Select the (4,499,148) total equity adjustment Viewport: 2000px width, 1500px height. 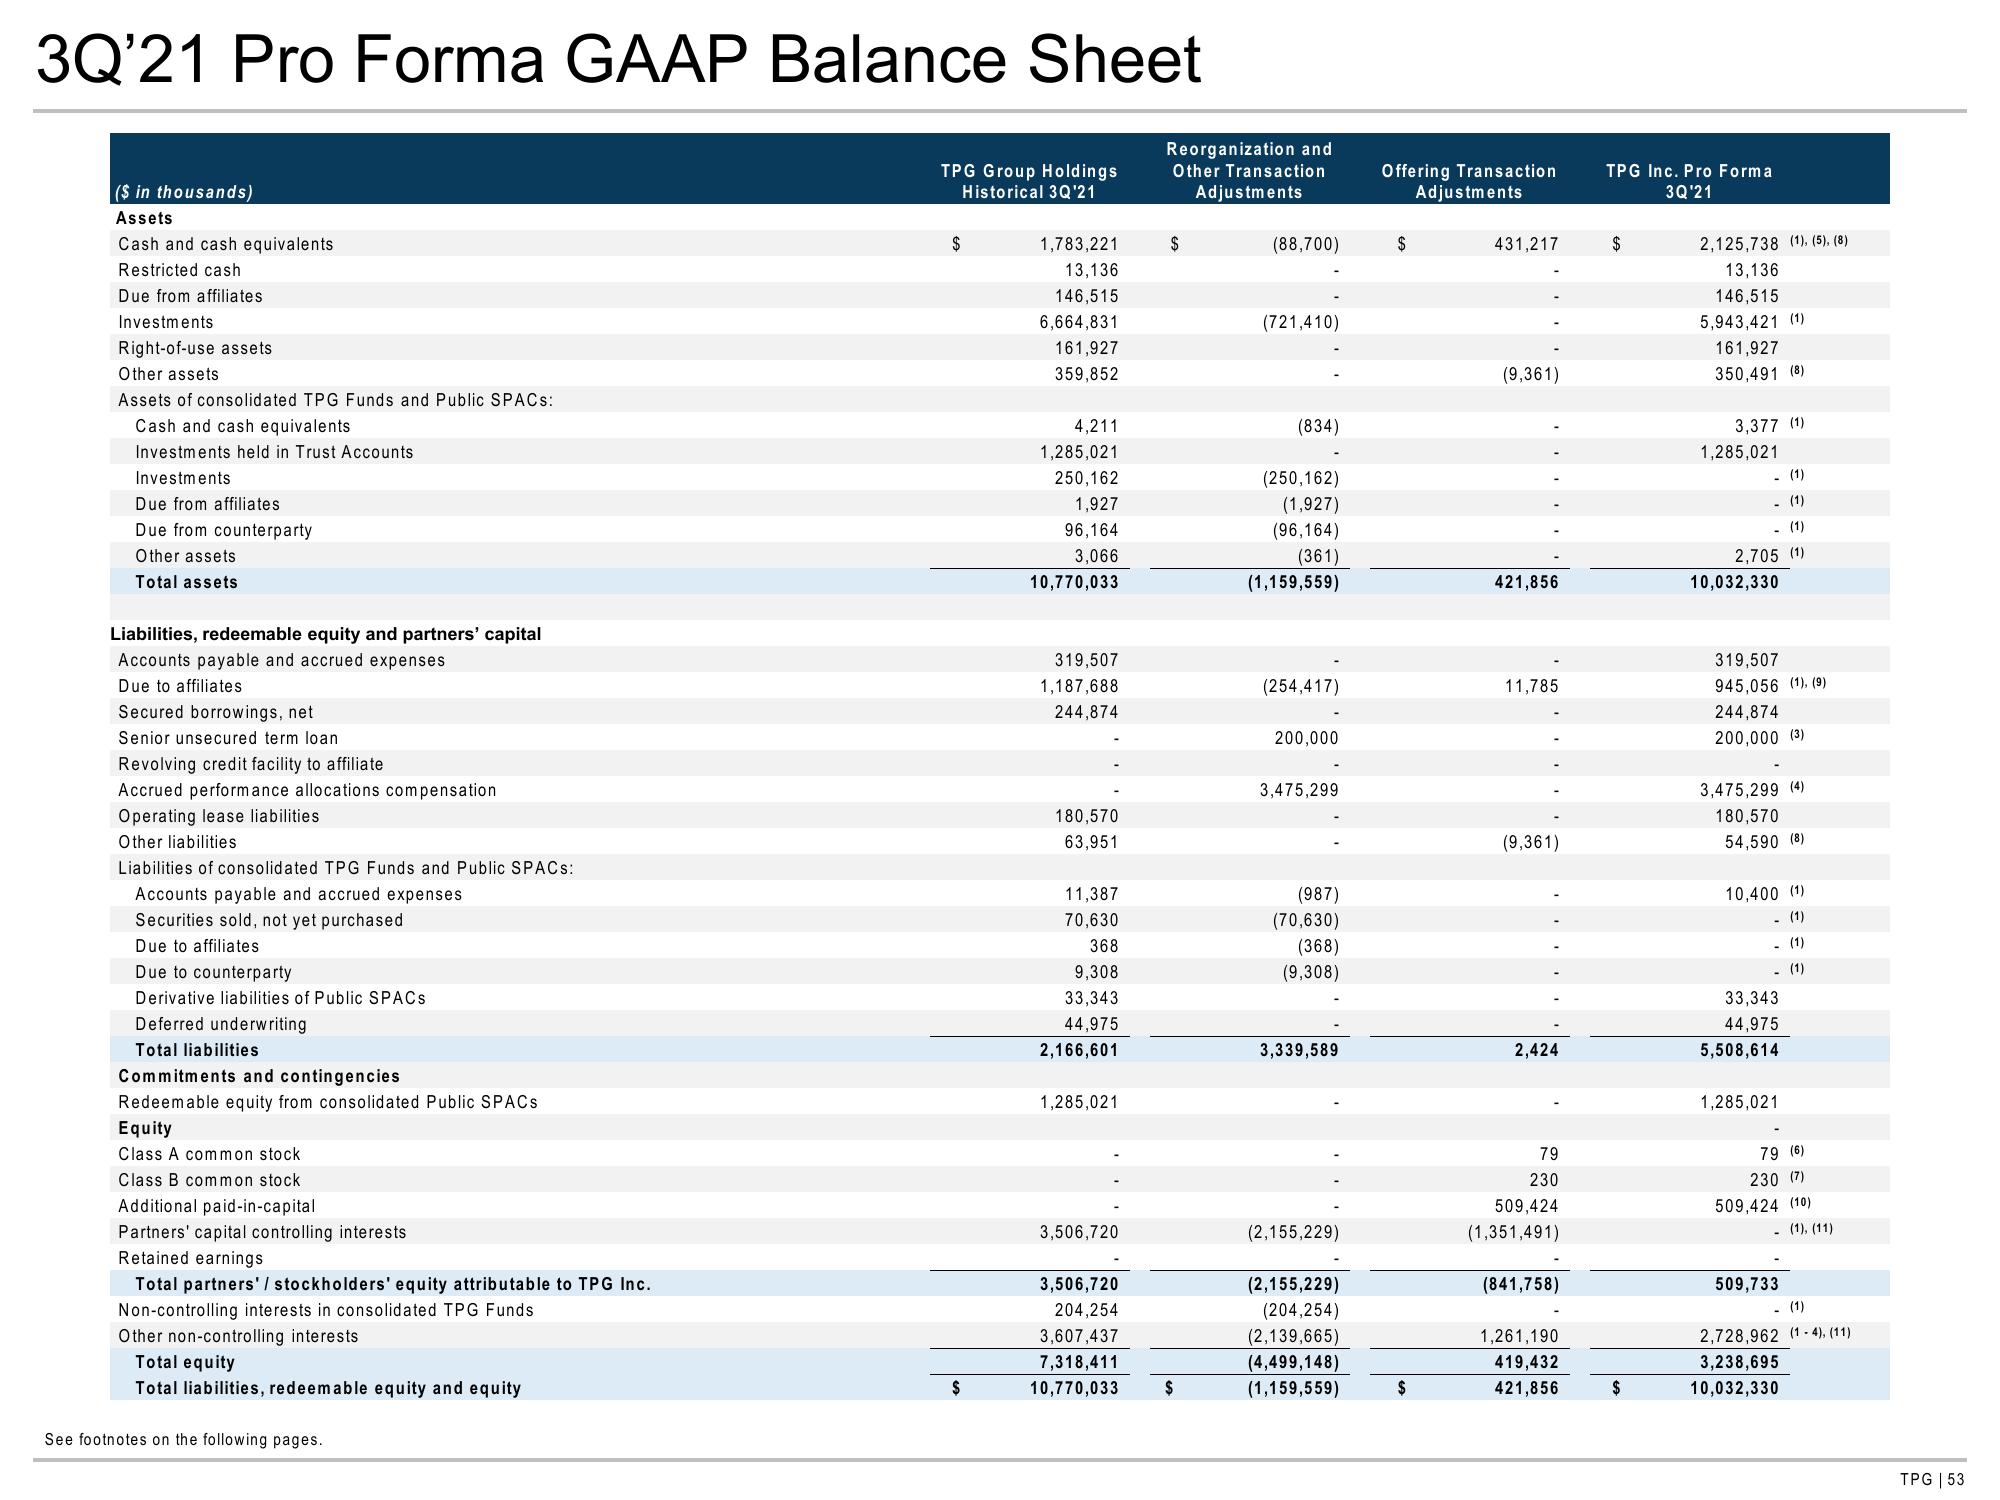coord(1292,1362)
